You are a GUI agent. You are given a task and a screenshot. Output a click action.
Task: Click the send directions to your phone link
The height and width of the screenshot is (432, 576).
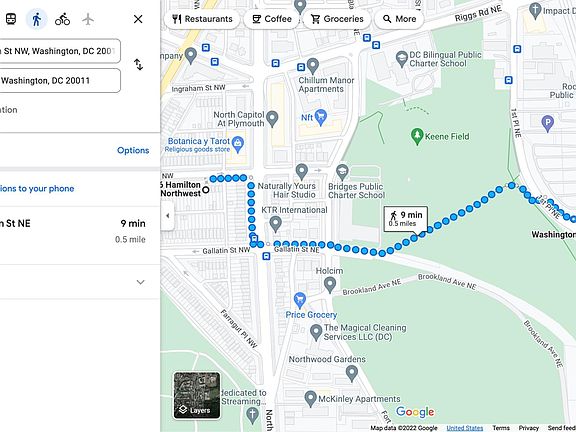[x=37, y=188]
